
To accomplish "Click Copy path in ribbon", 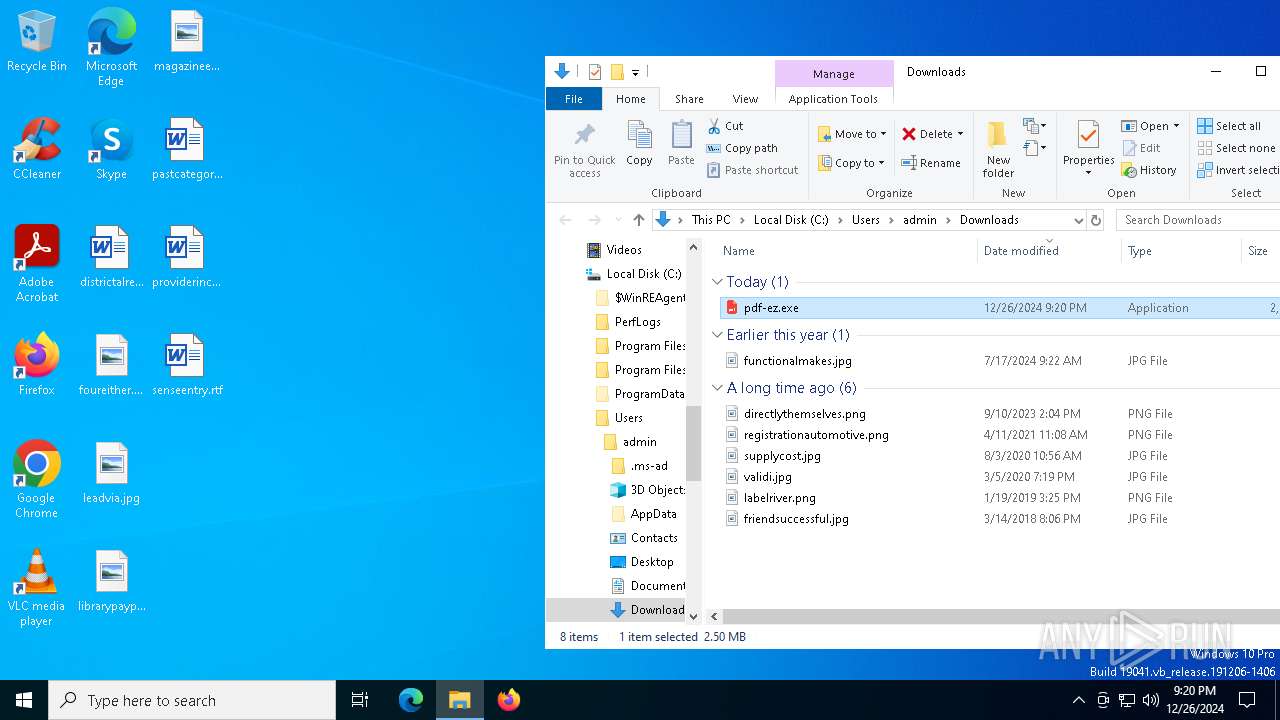I will point(741,148).
